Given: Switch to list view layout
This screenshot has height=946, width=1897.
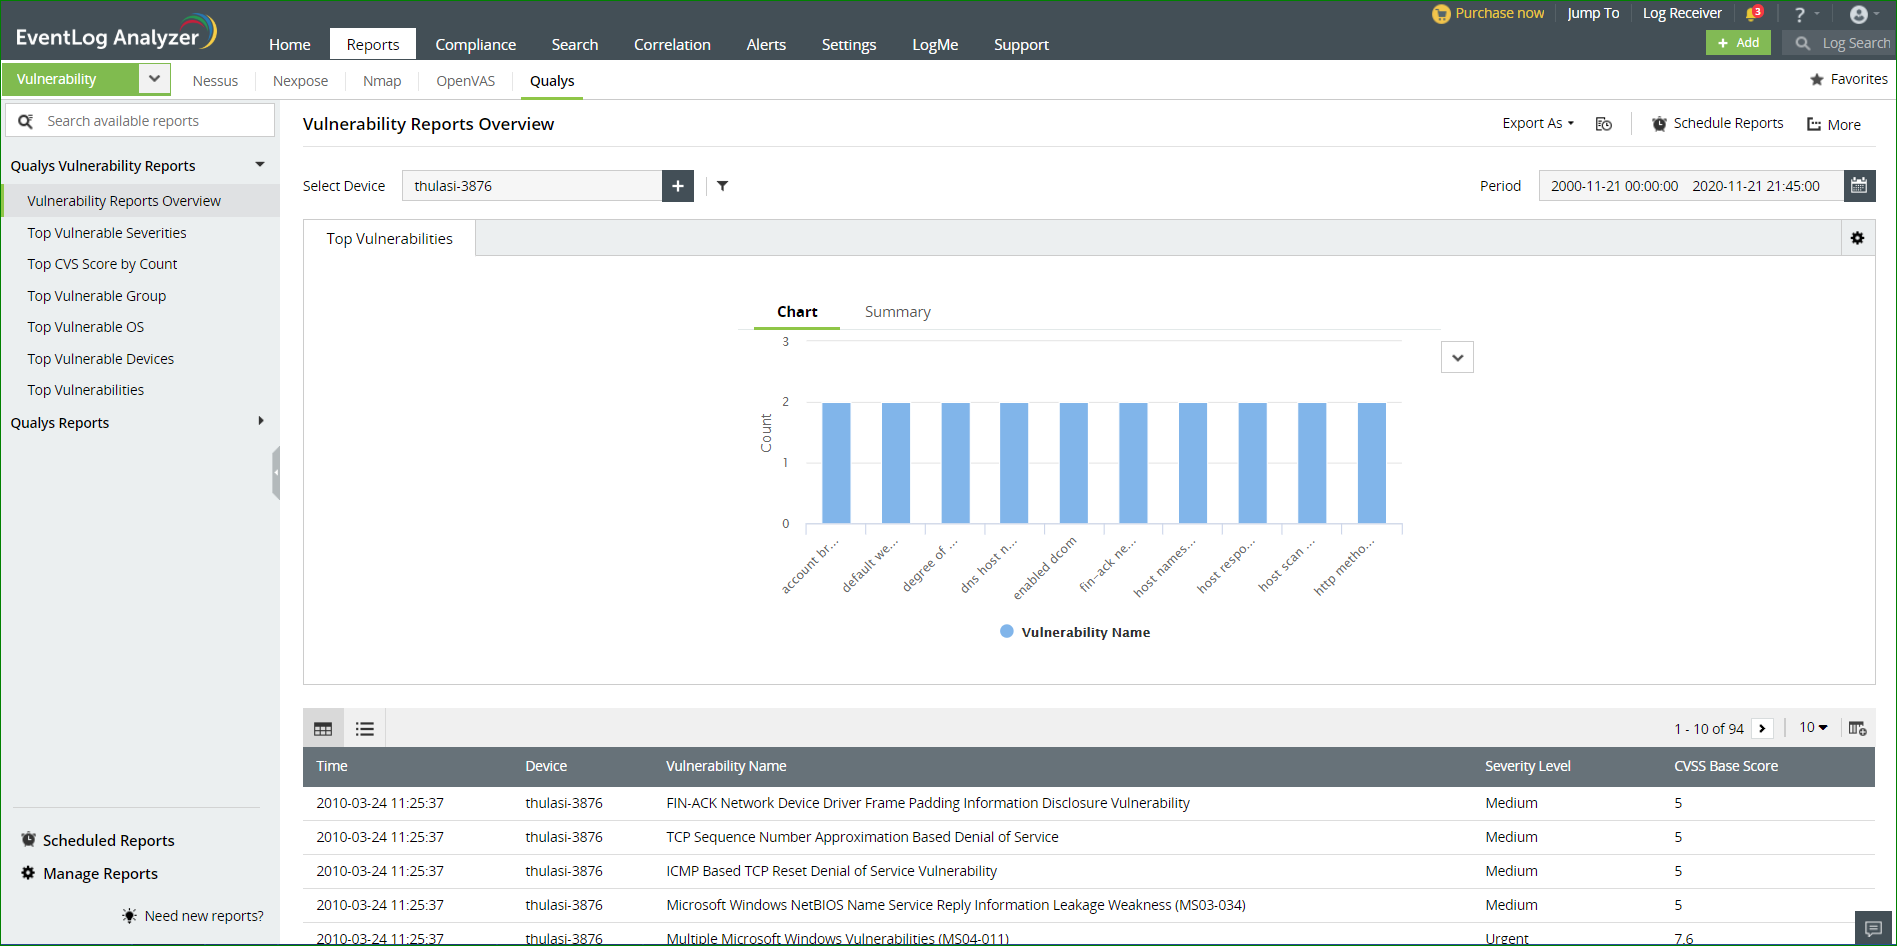Looking at the screenshot, I should point(365,729).
